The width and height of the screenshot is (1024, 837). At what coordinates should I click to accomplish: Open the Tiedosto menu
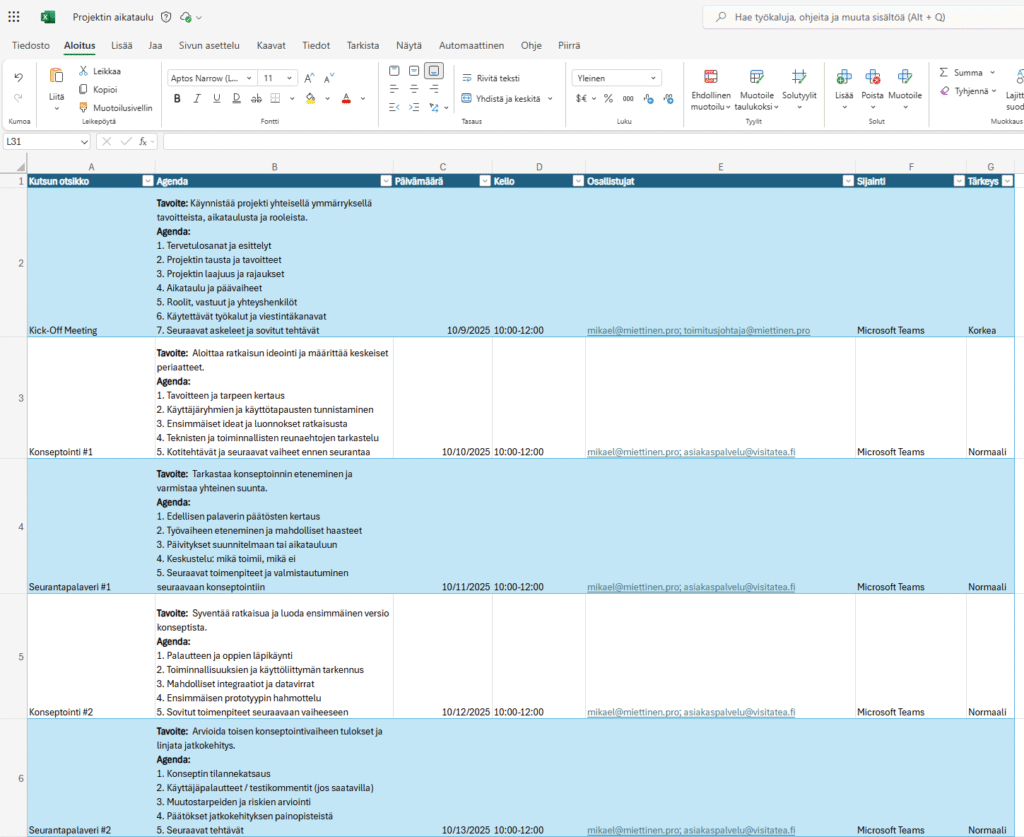coord(31,45)
